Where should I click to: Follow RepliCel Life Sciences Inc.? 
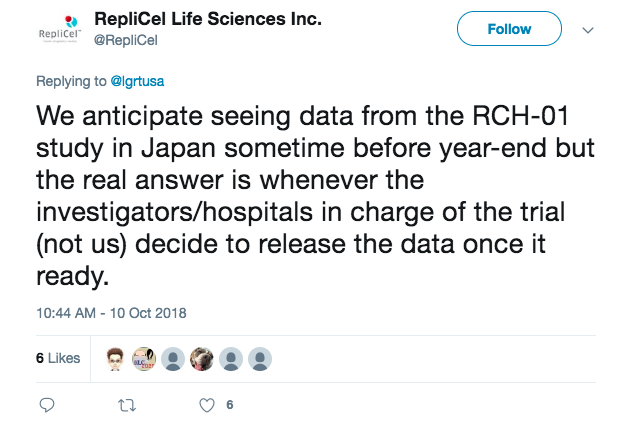tap(509, 29)
